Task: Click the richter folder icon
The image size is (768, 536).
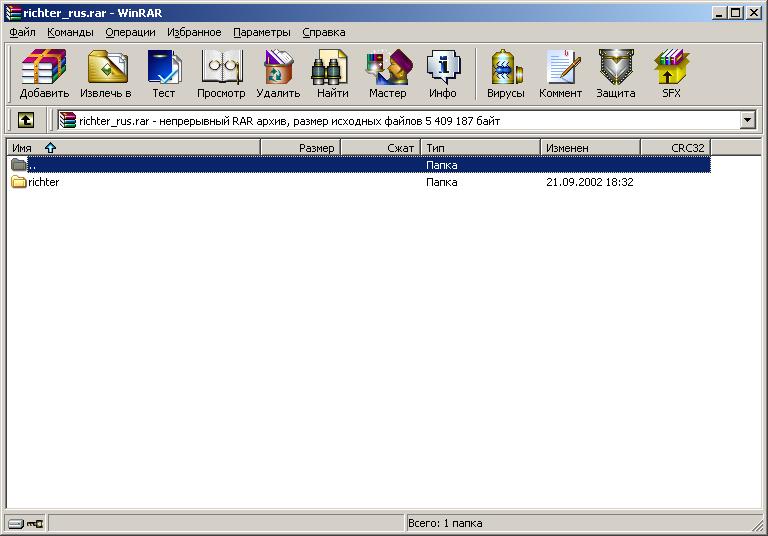Action: click(19, 182)
